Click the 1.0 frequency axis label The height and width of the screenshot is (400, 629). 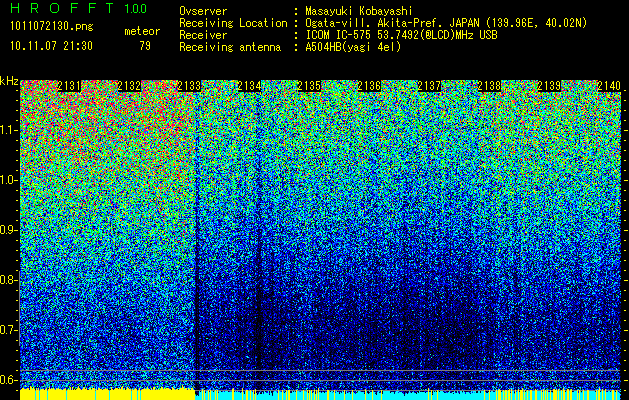[x=8, y=180]
